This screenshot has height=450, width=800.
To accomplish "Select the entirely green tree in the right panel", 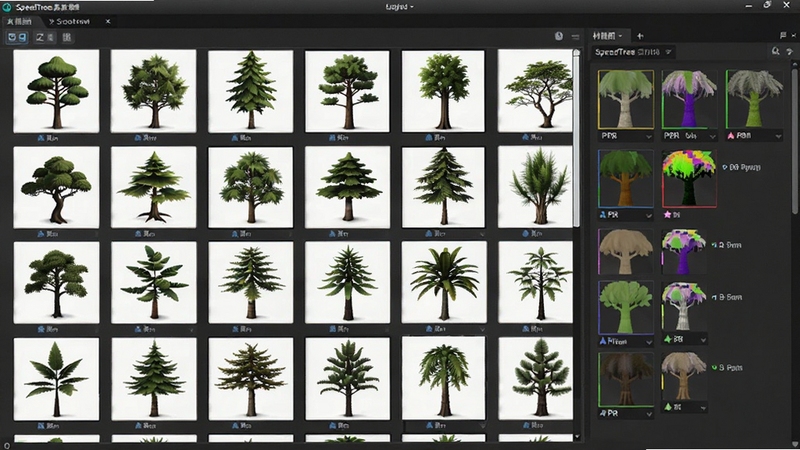I will click(x=626, y=307).
